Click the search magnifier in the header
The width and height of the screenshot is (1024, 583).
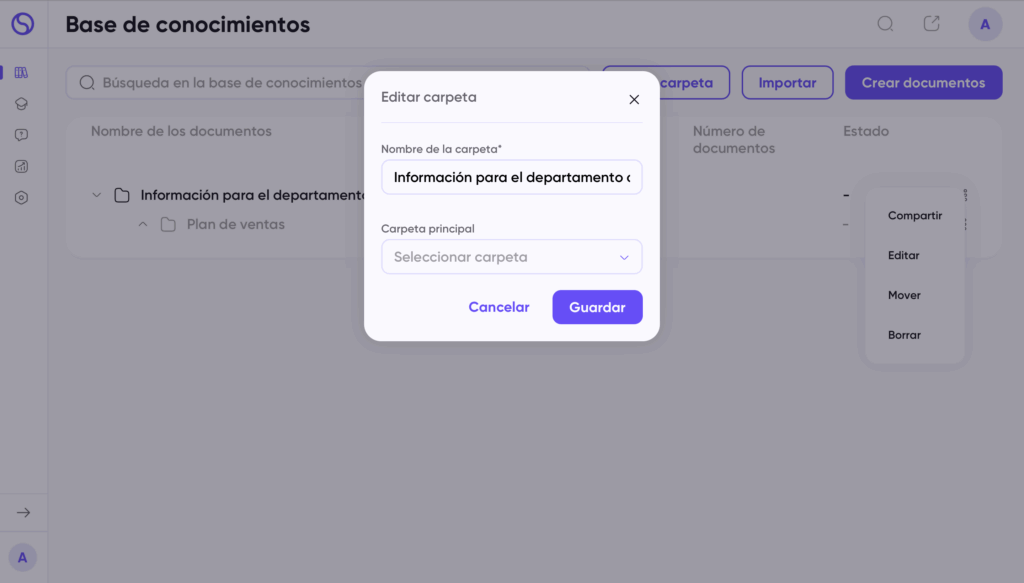885,24
